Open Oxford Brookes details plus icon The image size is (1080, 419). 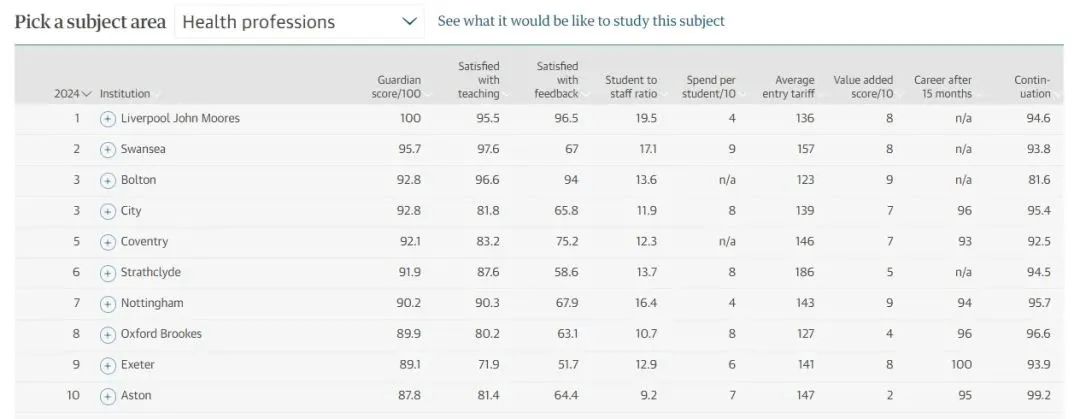click(x=107, y=334)
